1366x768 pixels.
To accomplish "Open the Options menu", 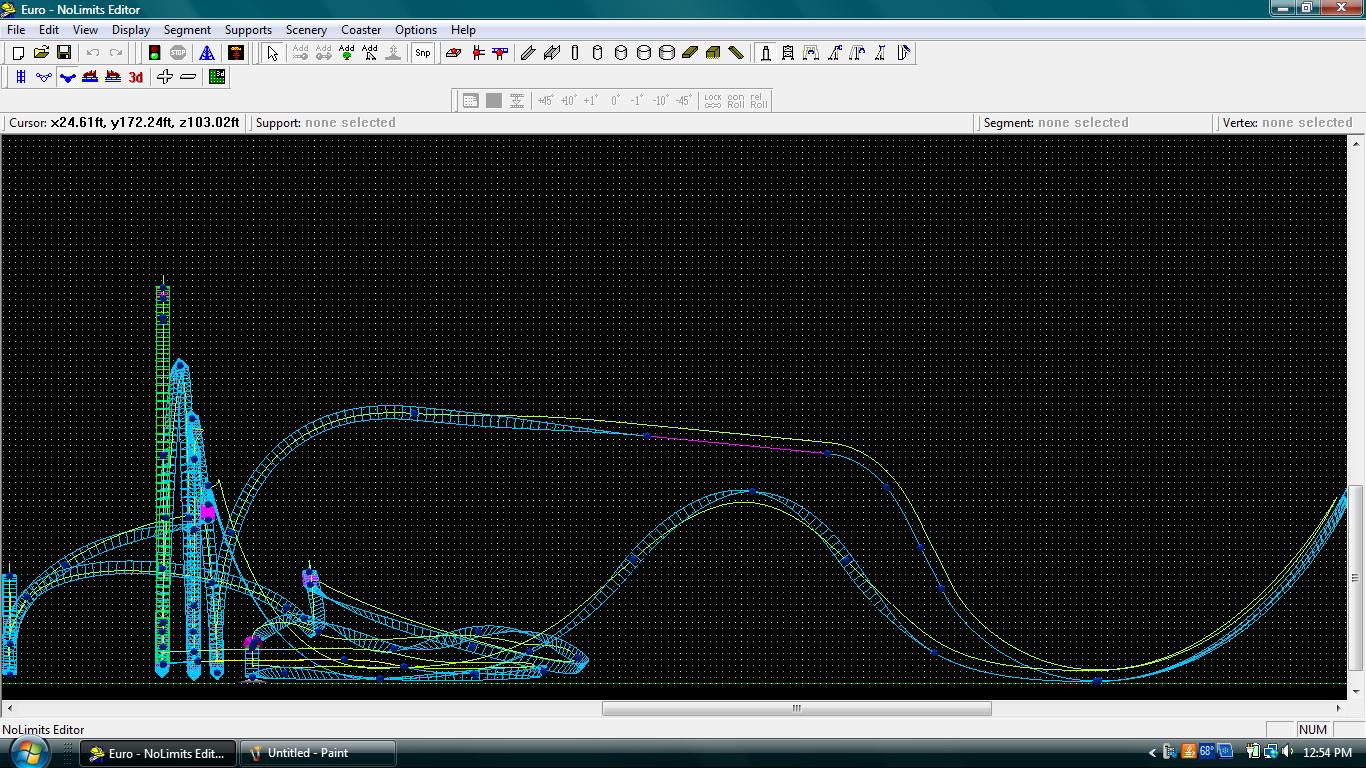I will (416, 30).
